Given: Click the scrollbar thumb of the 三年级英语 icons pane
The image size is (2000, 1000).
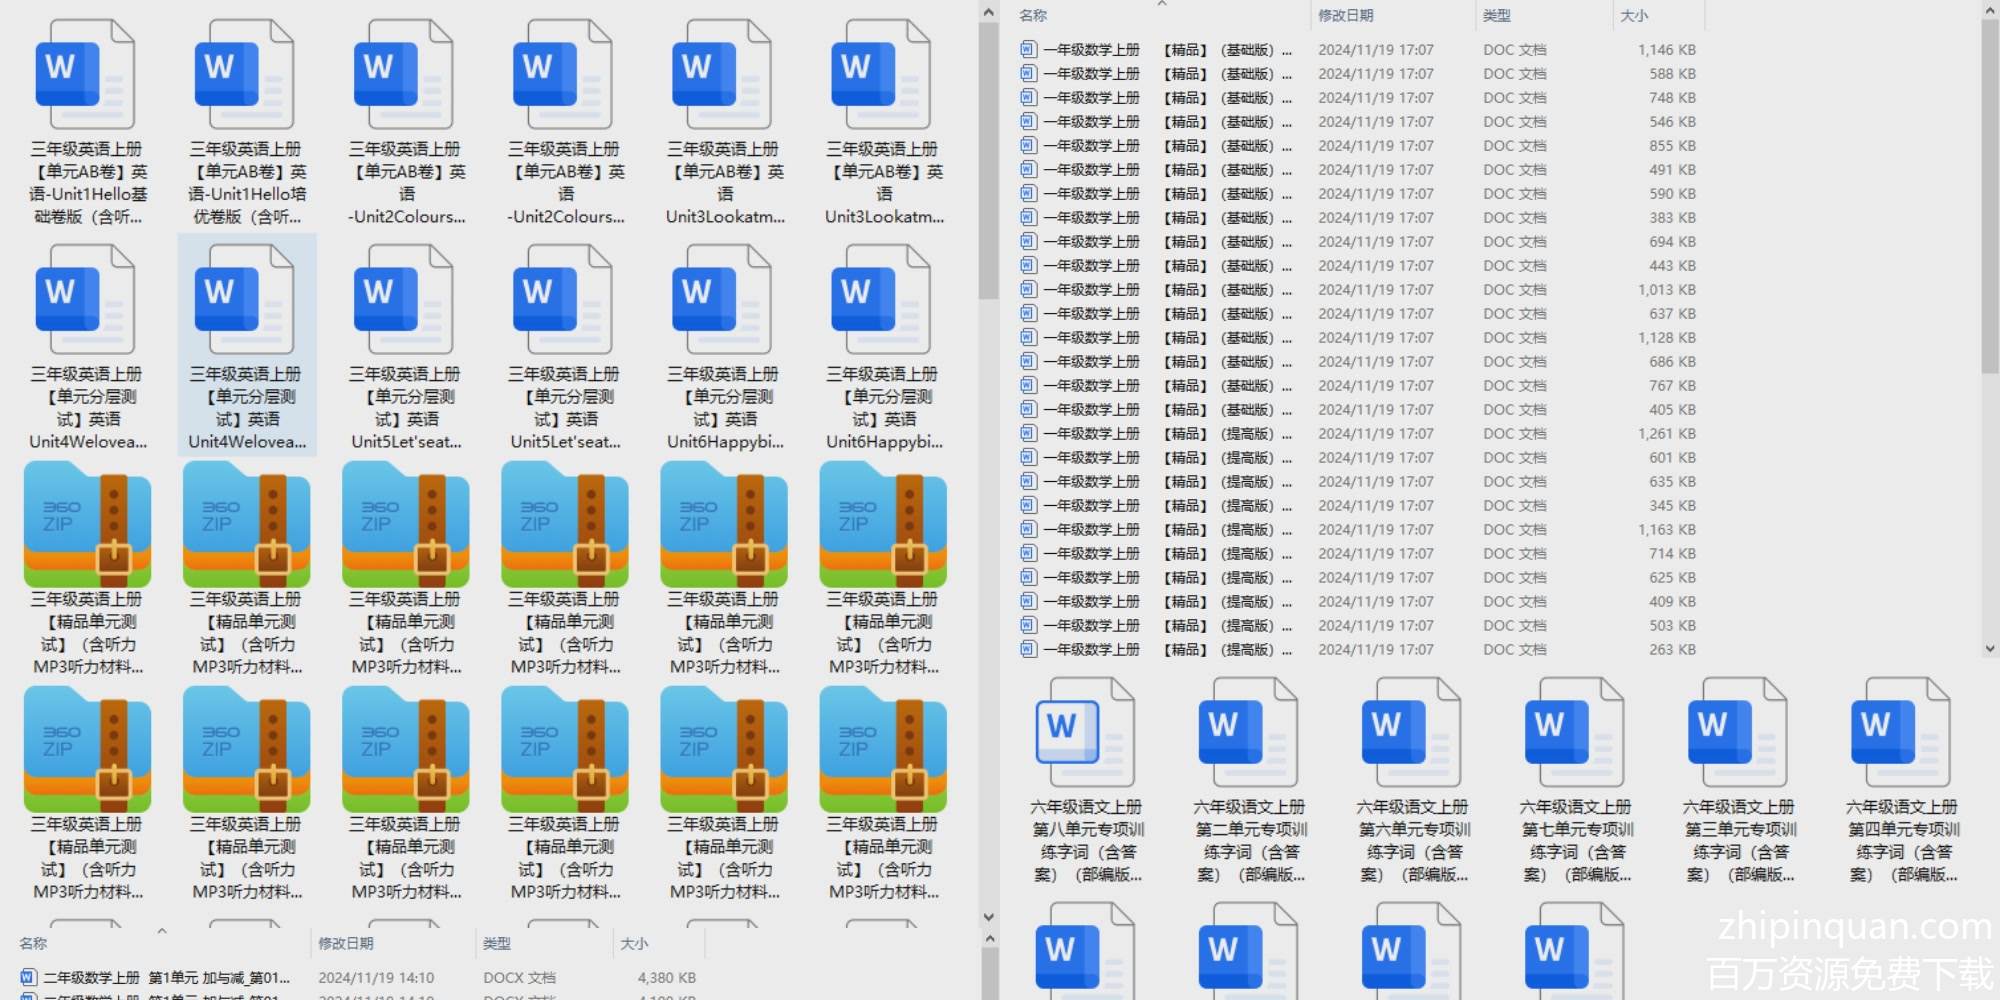Looking at the screenshot, I should 989,160.
